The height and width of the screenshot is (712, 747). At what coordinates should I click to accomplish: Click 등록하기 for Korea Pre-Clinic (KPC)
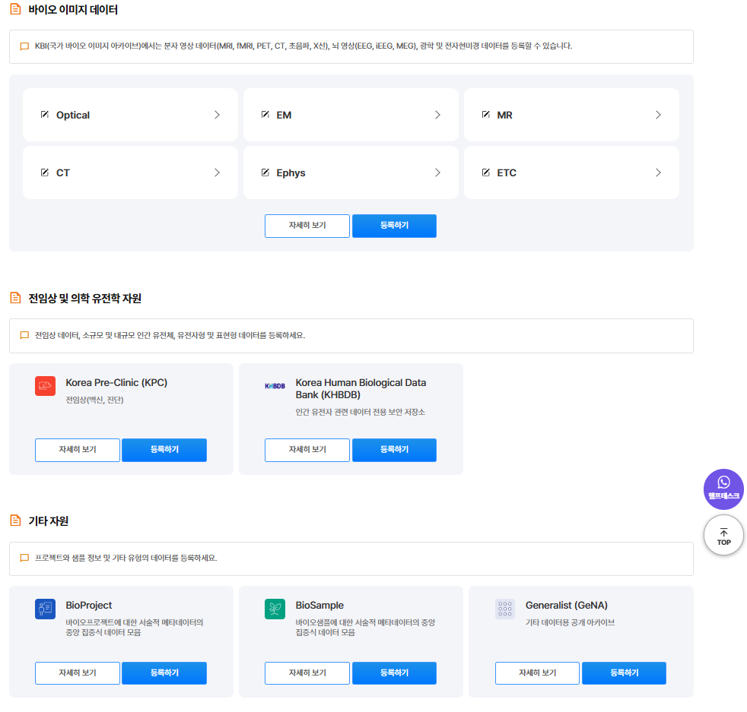click(x=164, y=450)
